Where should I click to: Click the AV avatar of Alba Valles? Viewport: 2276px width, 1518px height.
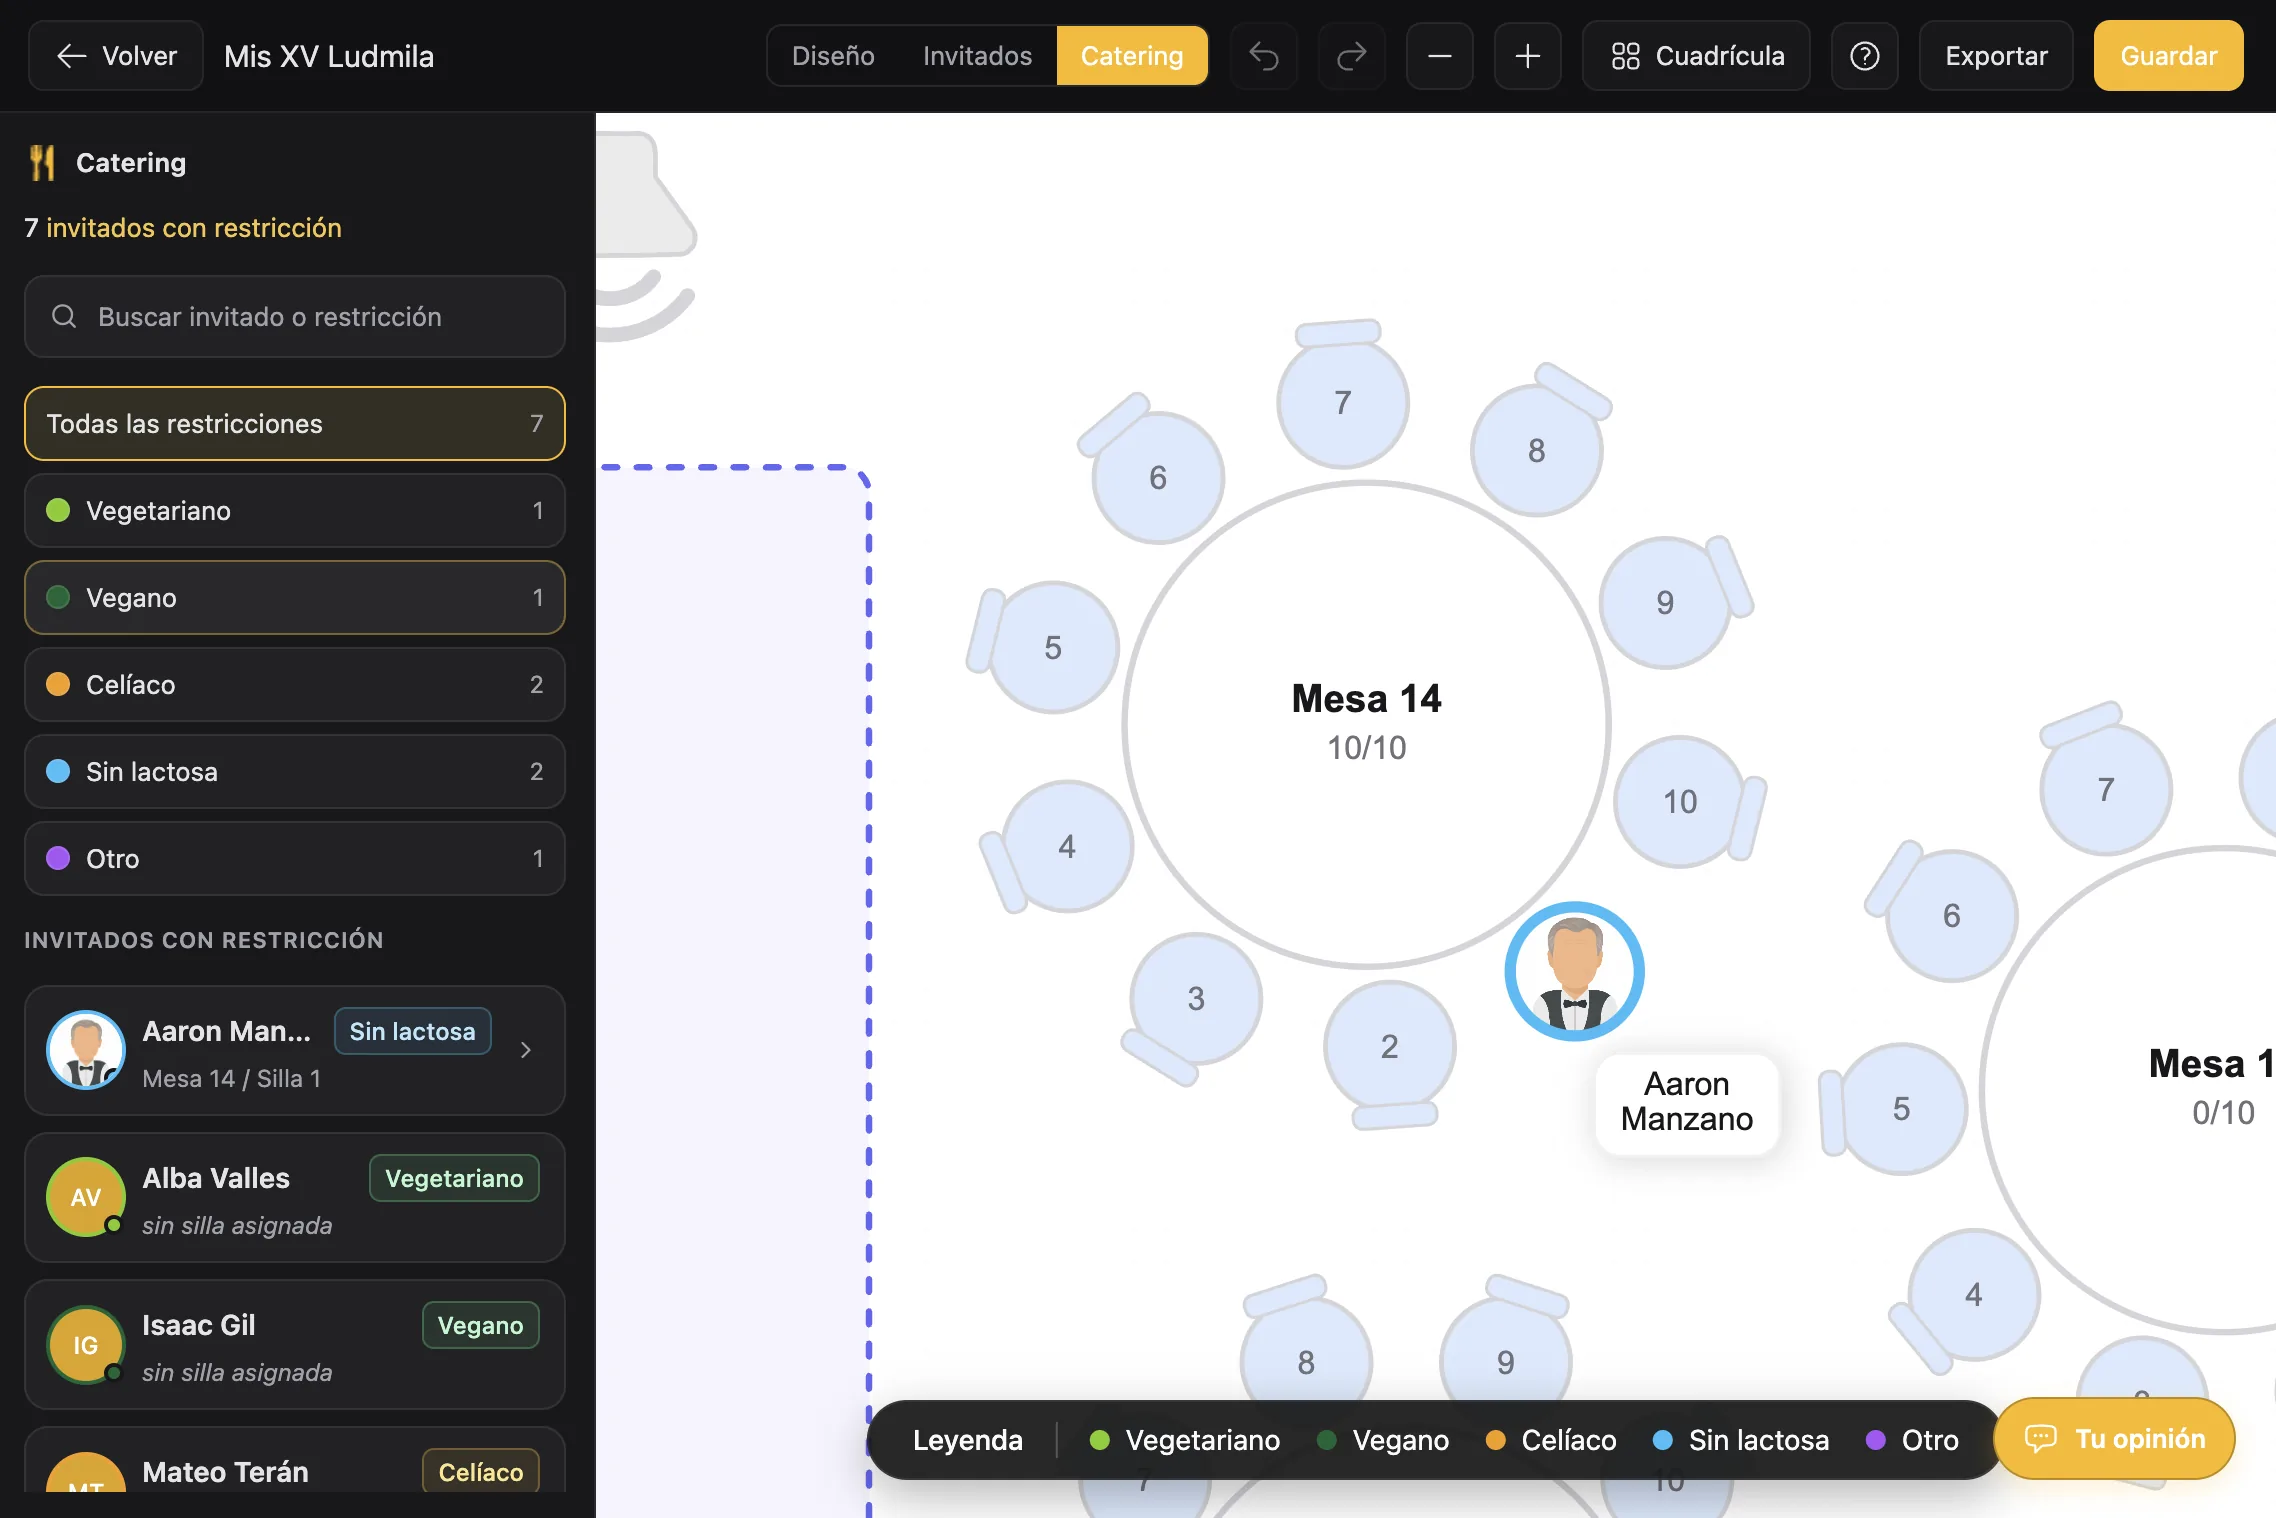[86, 1197]
